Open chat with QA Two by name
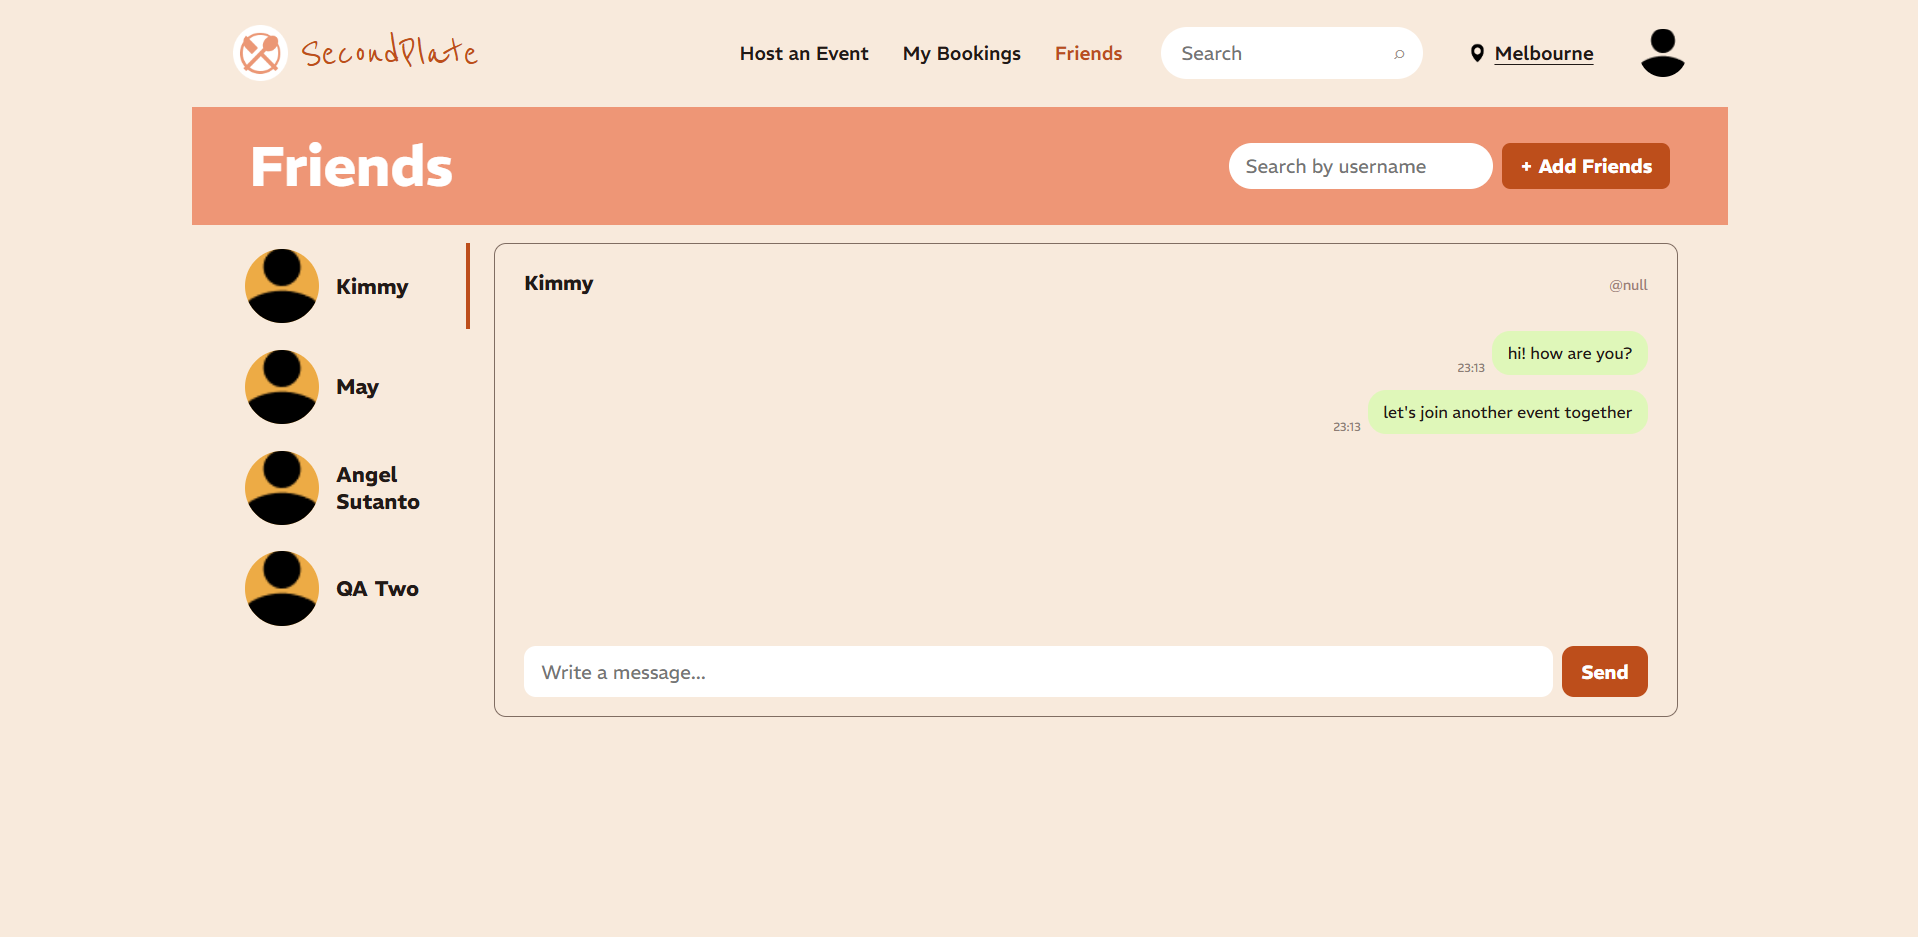 pos(377,589)
